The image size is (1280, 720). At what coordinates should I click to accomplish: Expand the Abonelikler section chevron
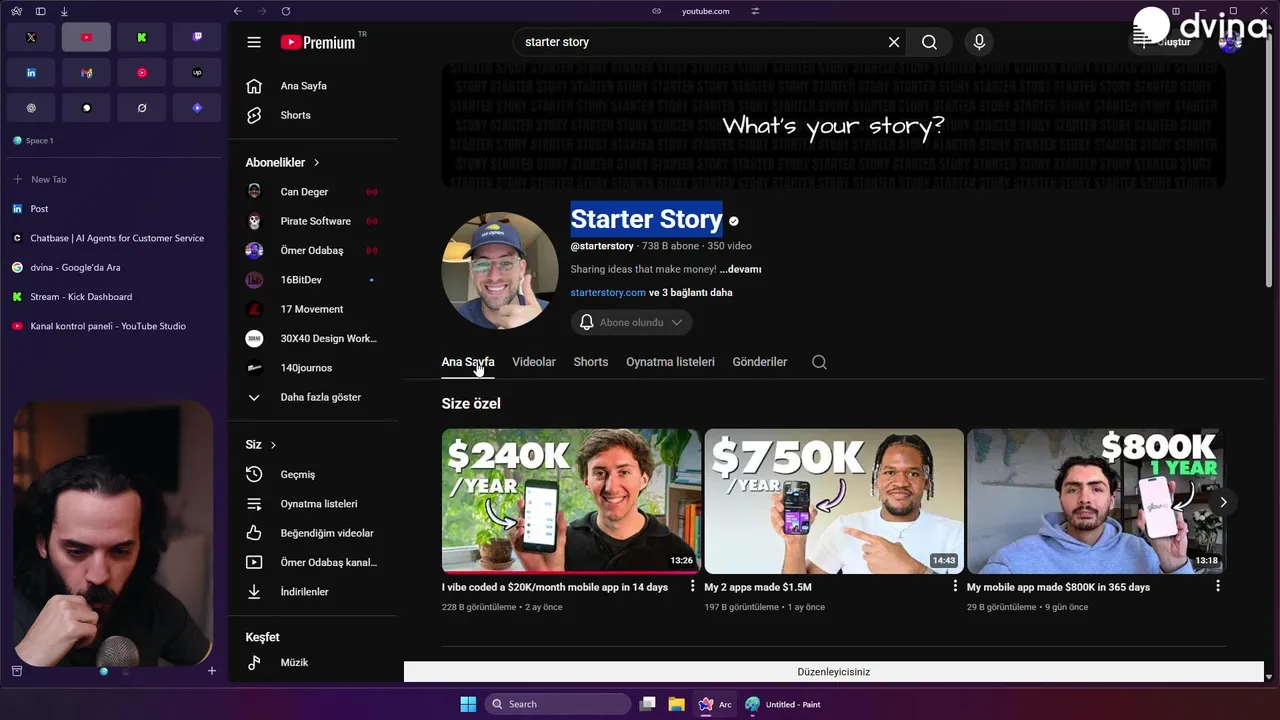(x=316, y=162)
